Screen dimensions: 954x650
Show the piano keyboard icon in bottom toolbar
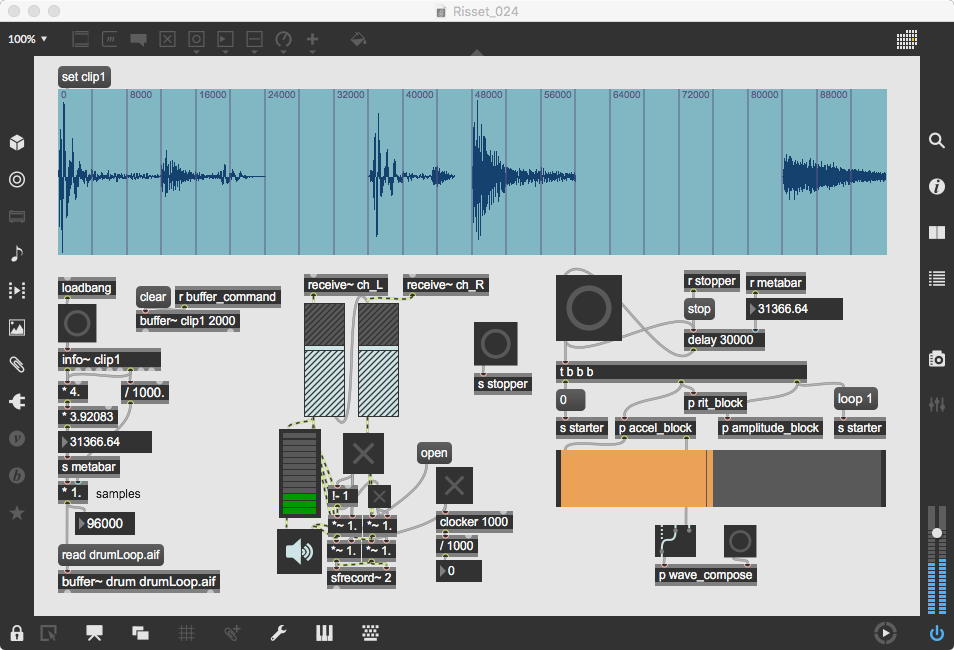(x=325, y=632)
